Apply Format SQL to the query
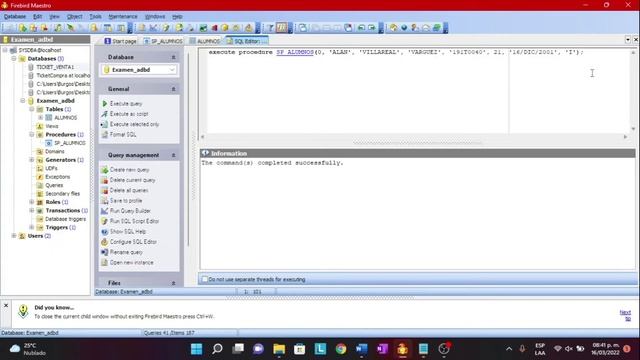 pos(122,134)
